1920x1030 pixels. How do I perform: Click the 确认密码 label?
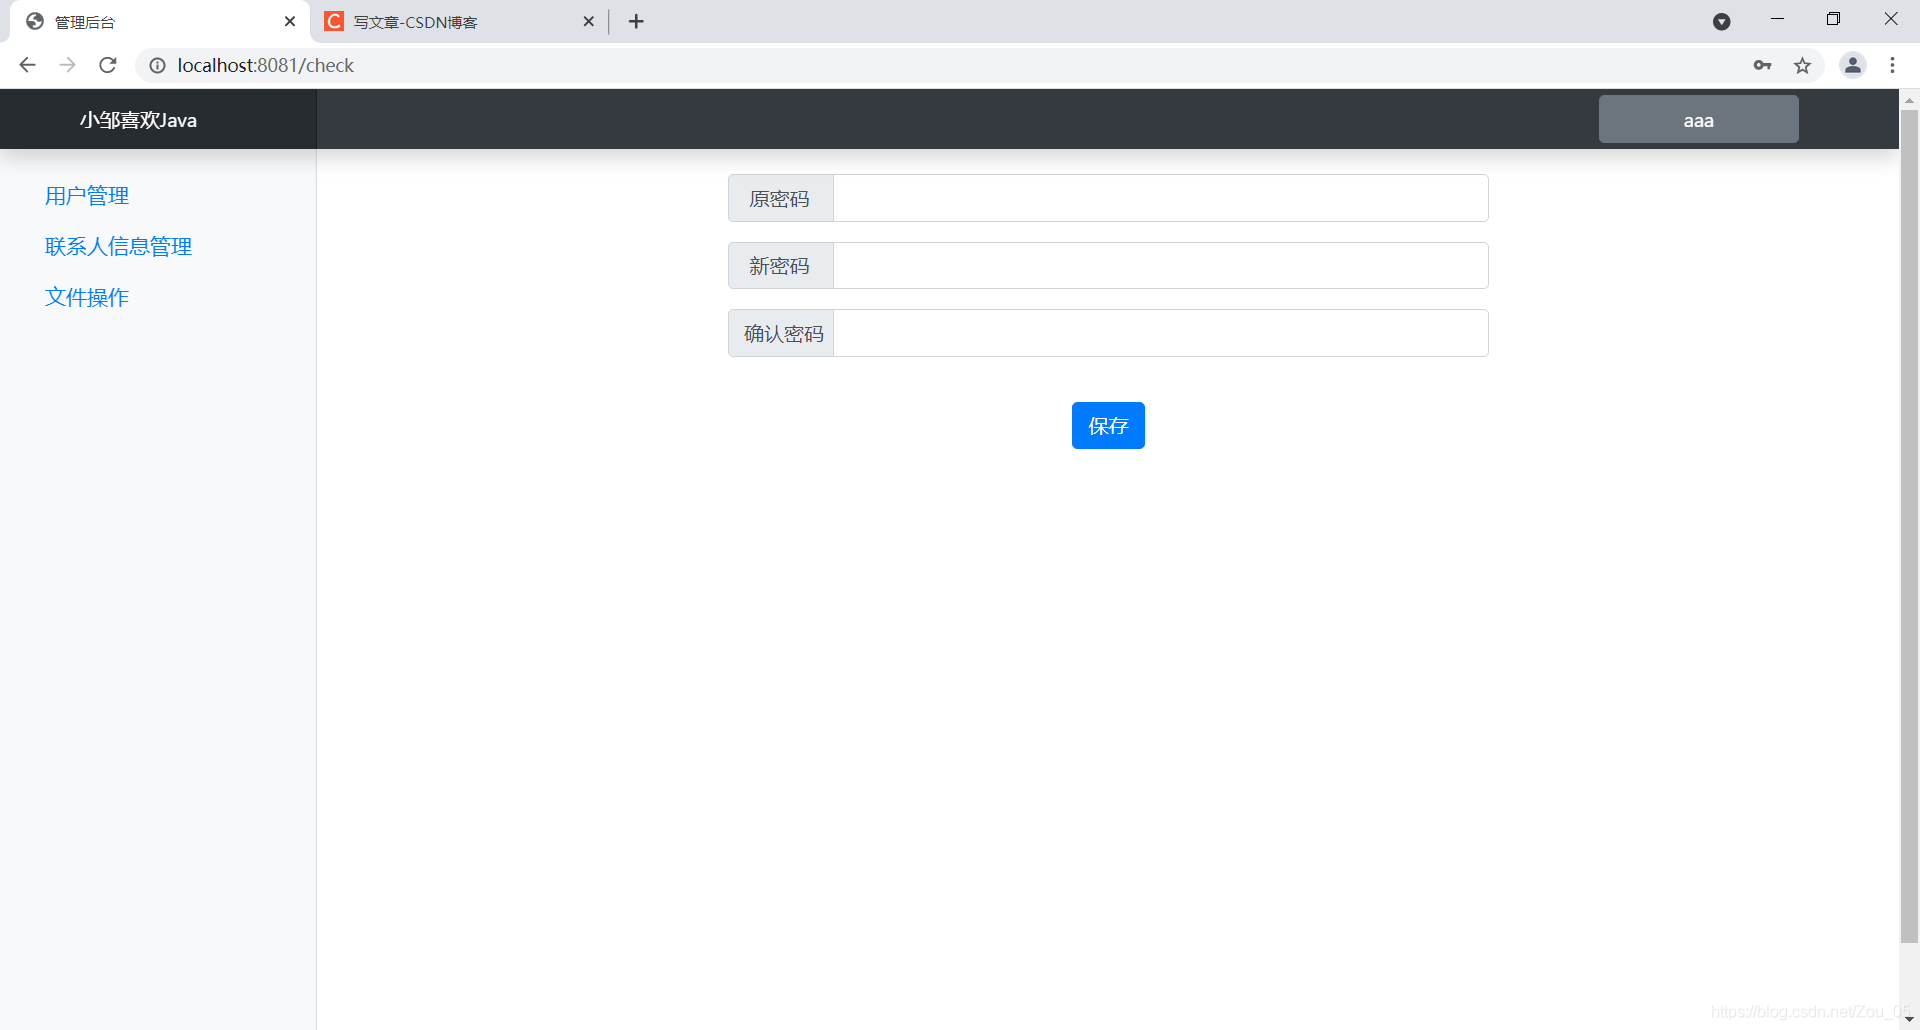(x=783, y=334)
